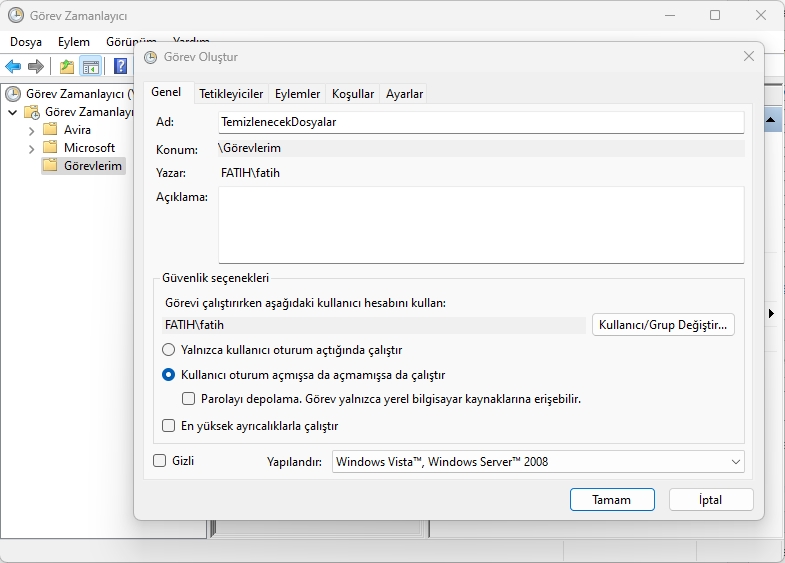Image resolution: width=785 pixels, height=563 pixels.
Task: Expand the Avira tree node
Action: click(x=32, y=130)
